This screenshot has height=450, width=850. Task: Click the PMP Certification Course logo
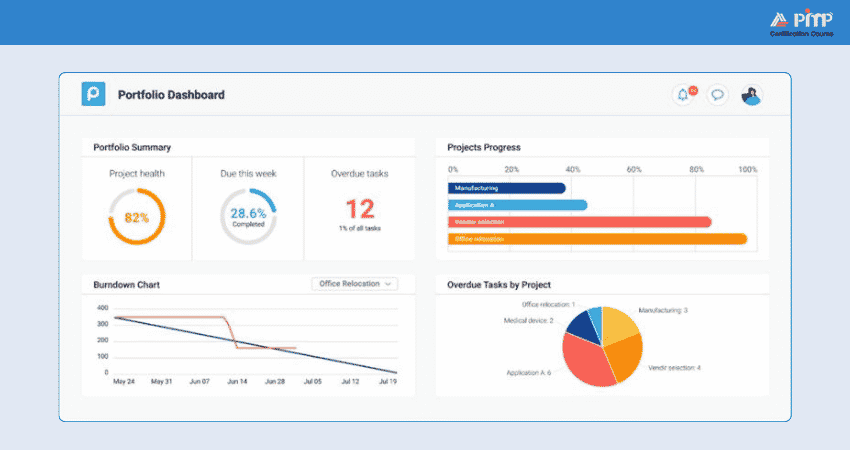[802, 23]
